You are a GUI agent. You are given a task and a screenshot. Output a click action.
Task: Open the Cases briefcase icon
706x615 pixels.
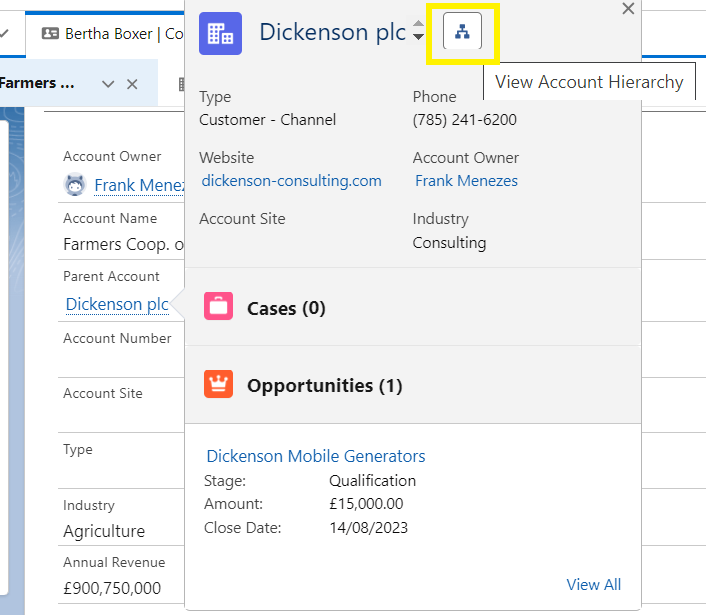point(218,306)
